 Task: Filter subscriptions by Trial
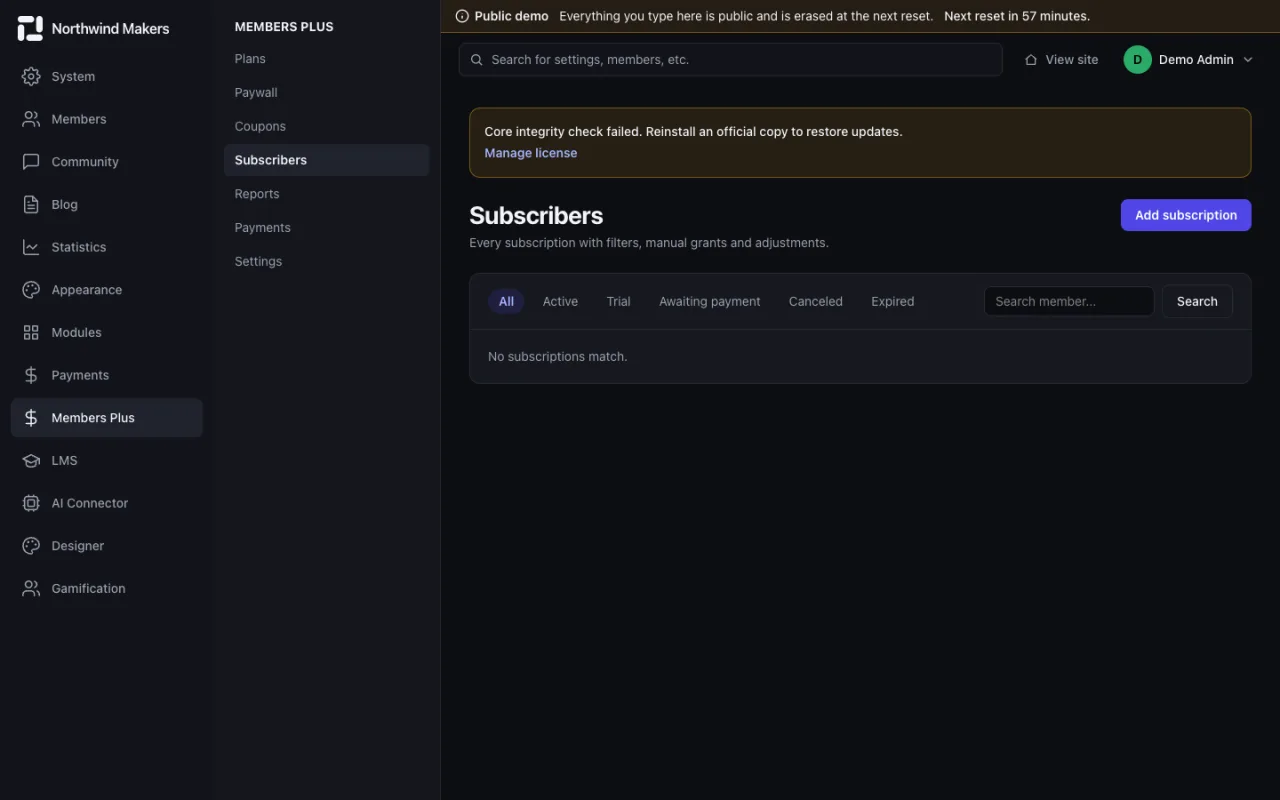point(618,301)
